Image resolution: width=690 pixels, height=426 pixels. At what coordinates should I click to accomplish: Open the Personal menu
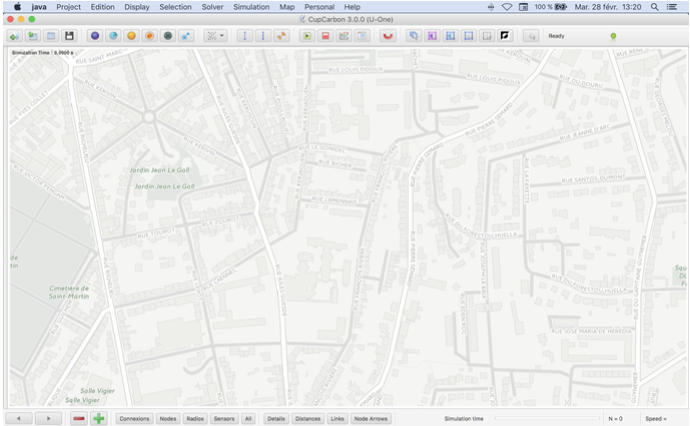click(x=319, y=7)
